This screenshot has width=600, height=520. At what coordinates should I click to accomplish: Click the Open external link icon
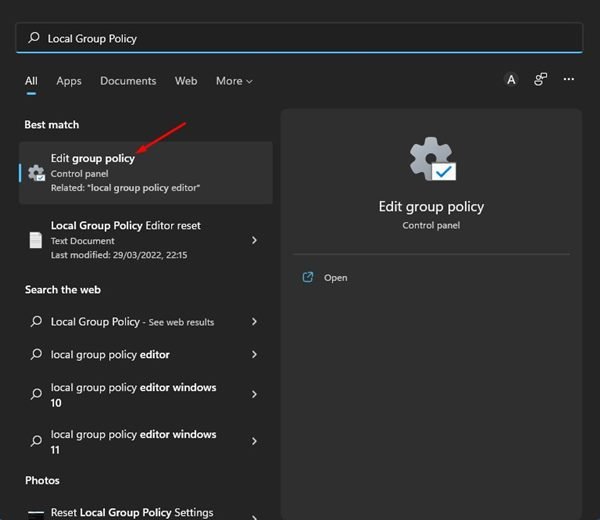click(x=308, y=277)
